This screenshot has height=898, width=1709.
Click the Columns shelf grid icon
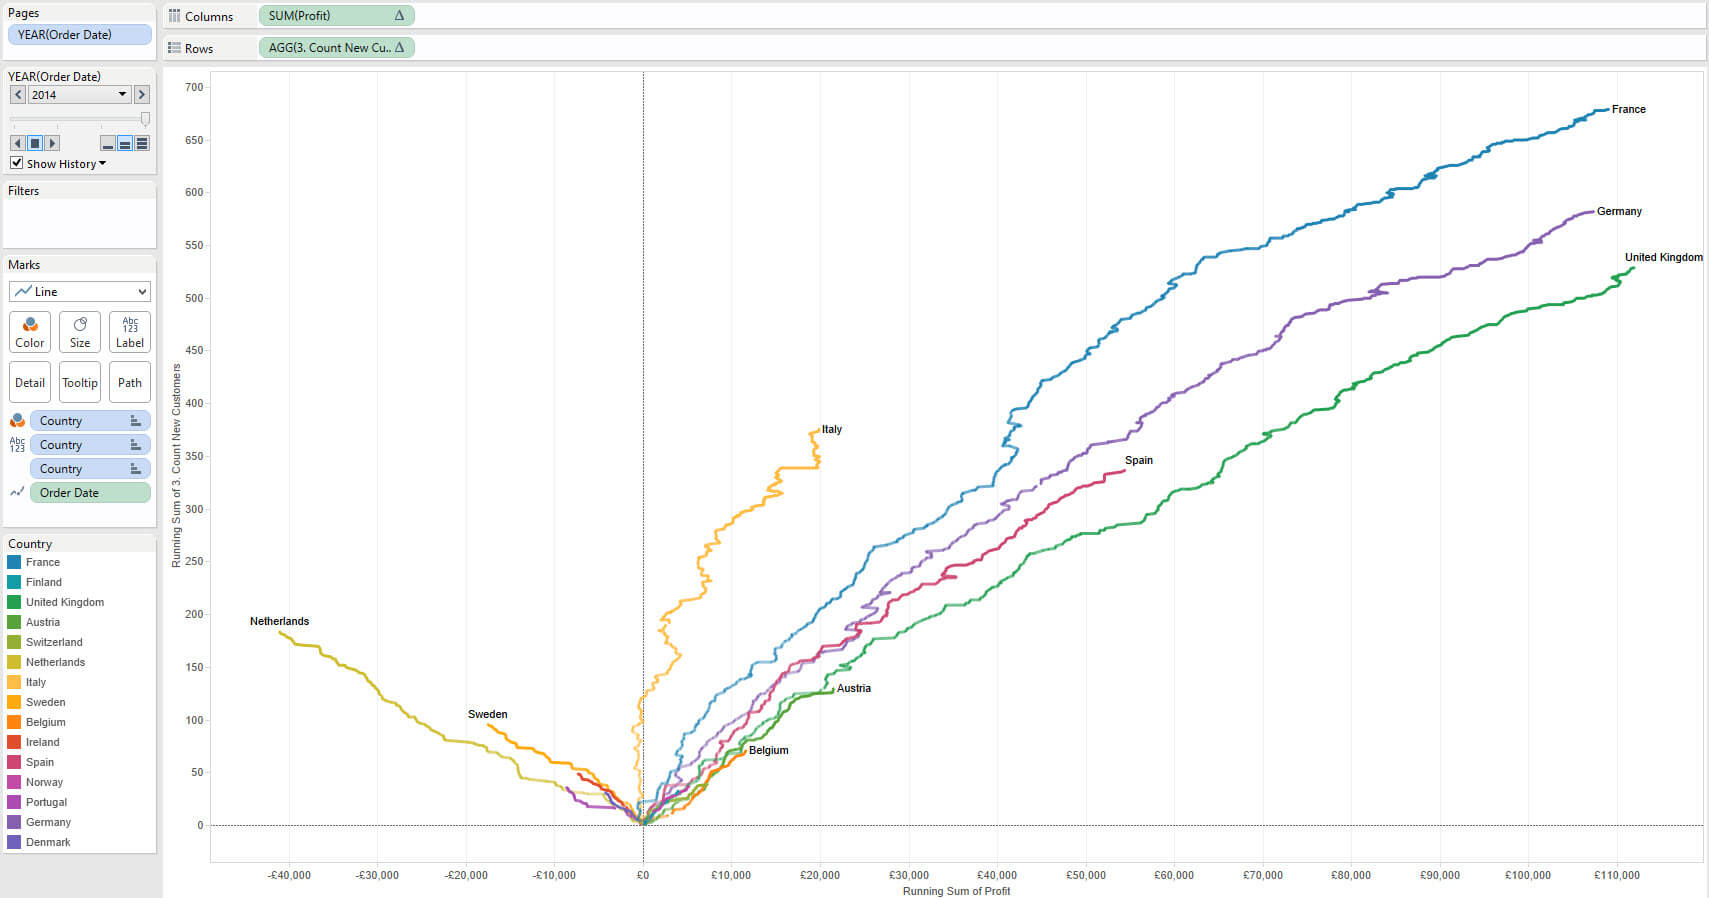[174, 16]
